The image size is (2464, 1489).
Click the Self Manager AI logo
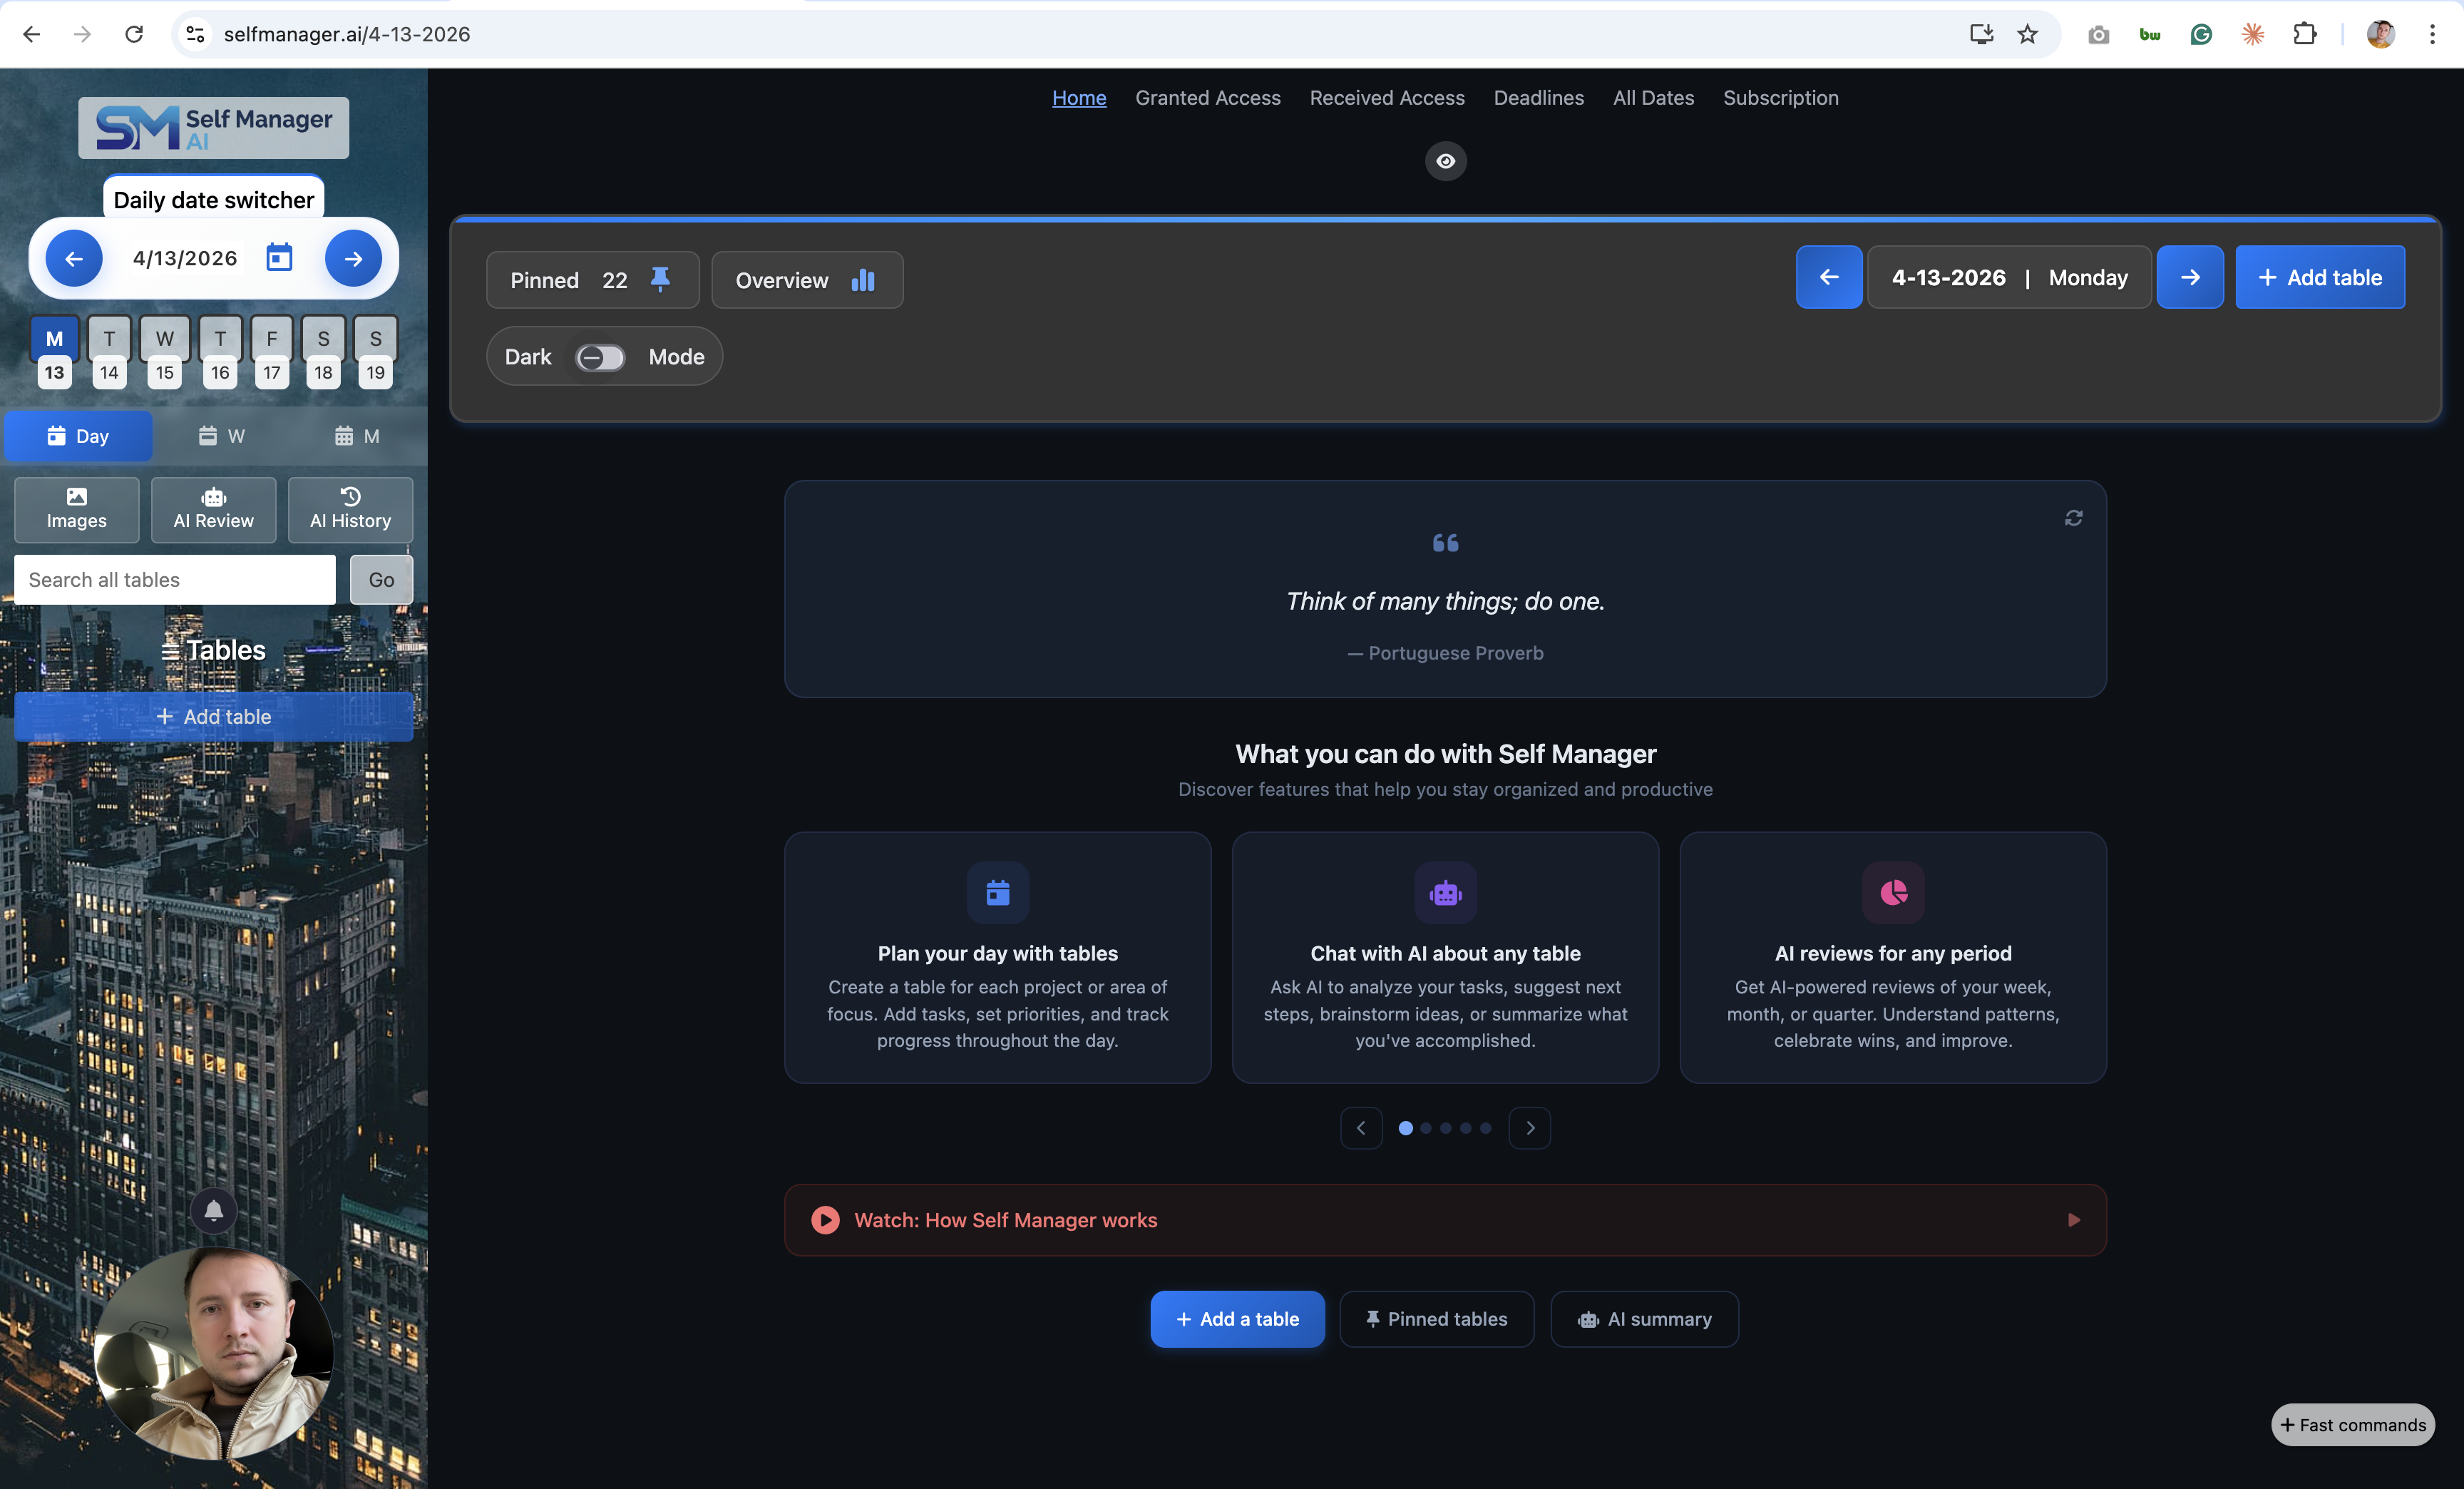coord(213,127)
